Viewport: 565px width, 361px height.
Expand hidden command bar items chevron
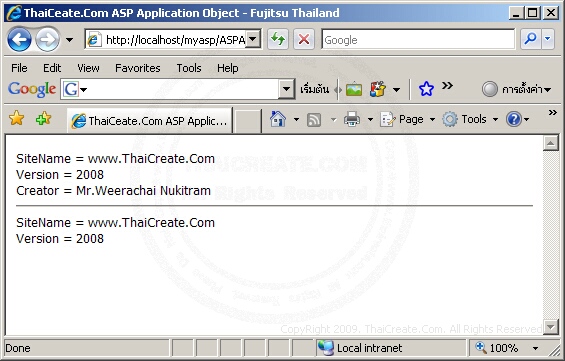click(x=553, y=113)
